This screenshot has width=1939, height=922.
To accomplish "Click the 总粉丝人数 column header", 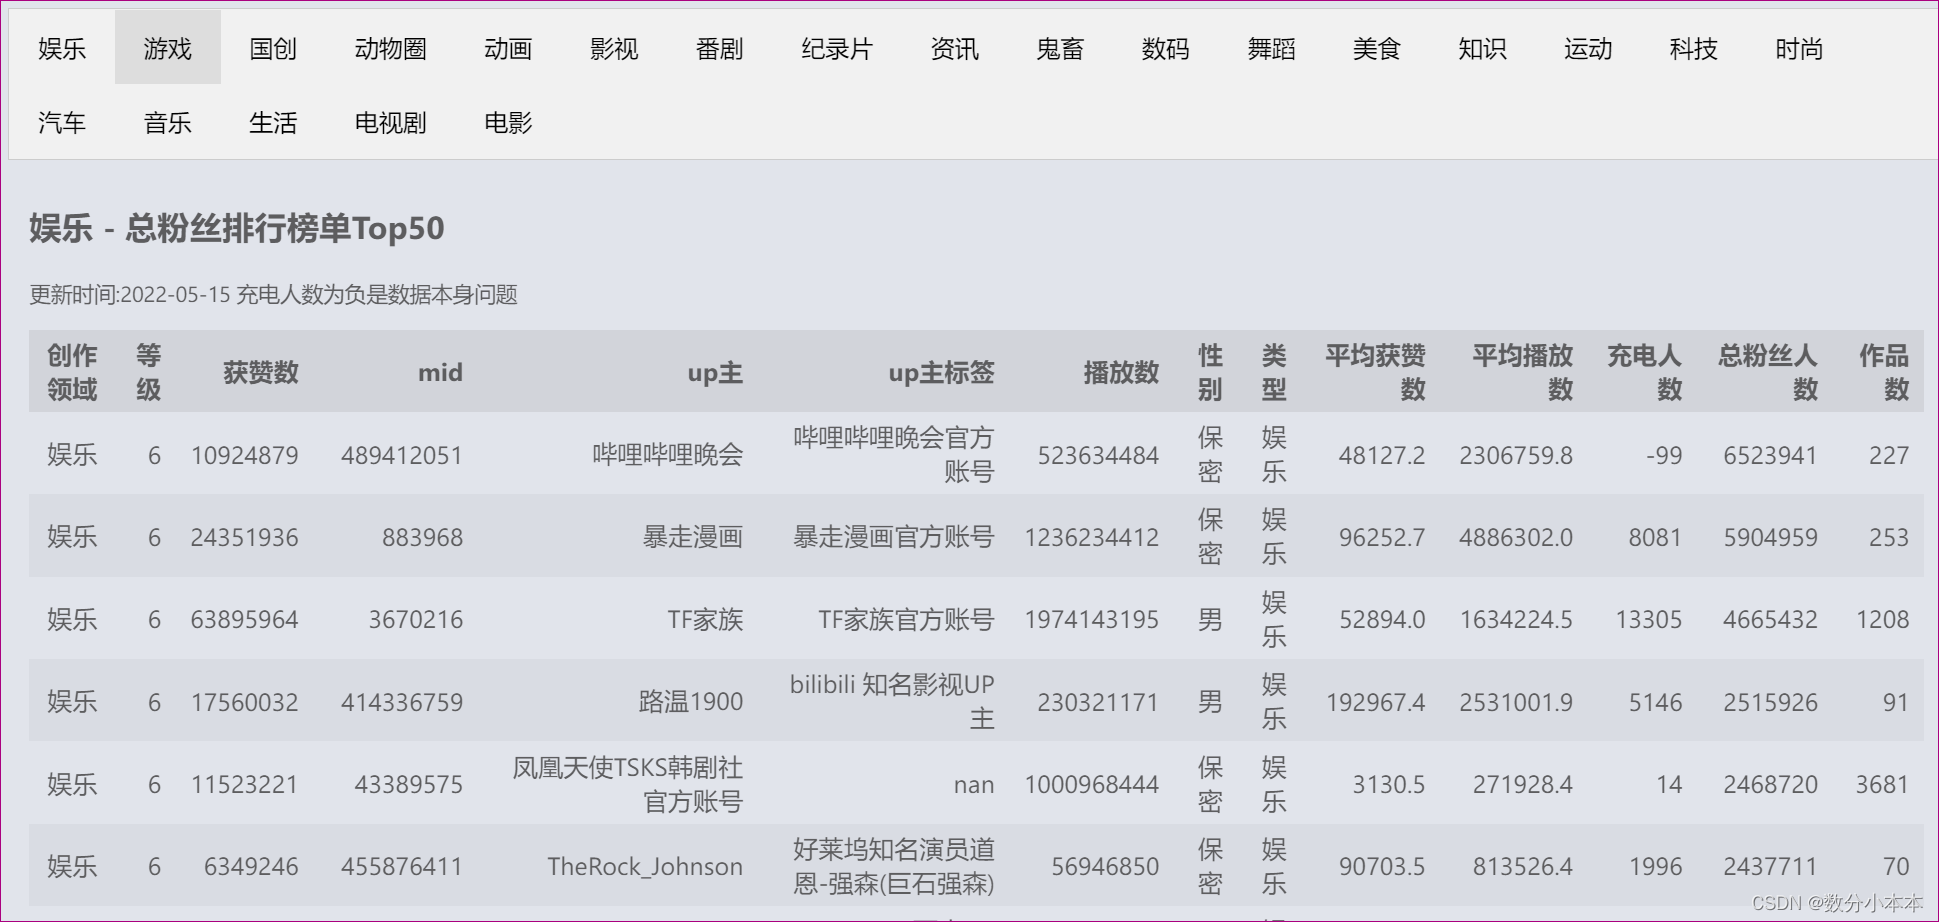I will click(x=1767, y=372).
